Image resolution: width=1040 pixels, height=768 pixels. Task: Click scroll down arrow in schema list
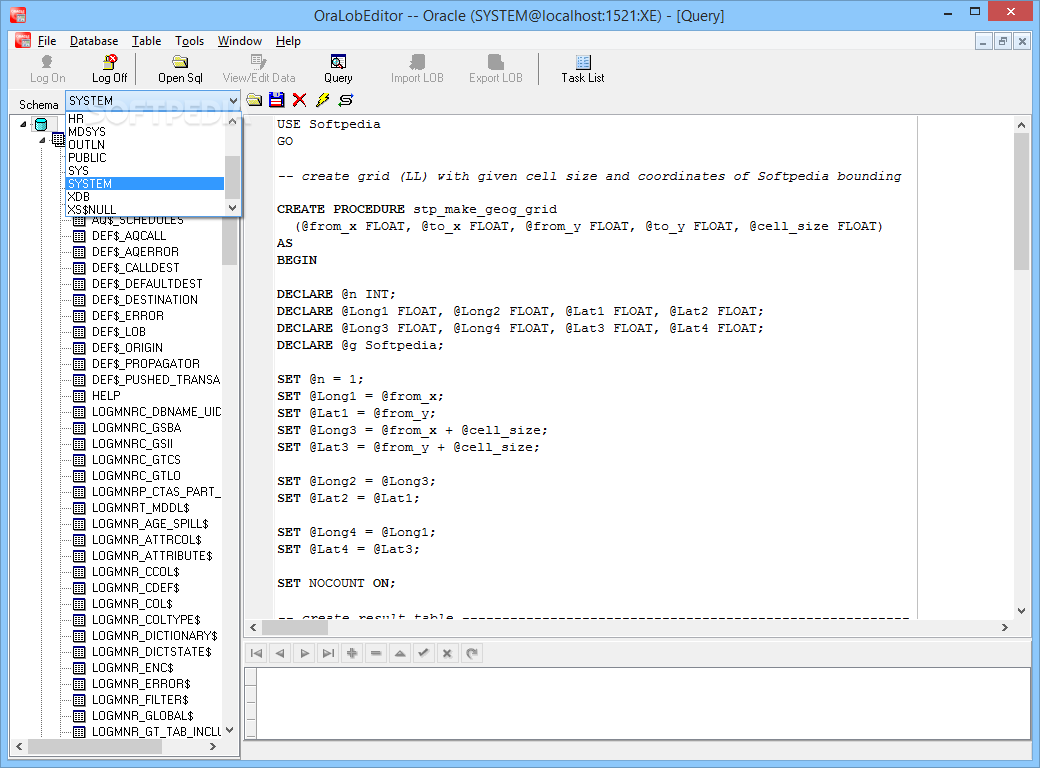click(232, 208)
